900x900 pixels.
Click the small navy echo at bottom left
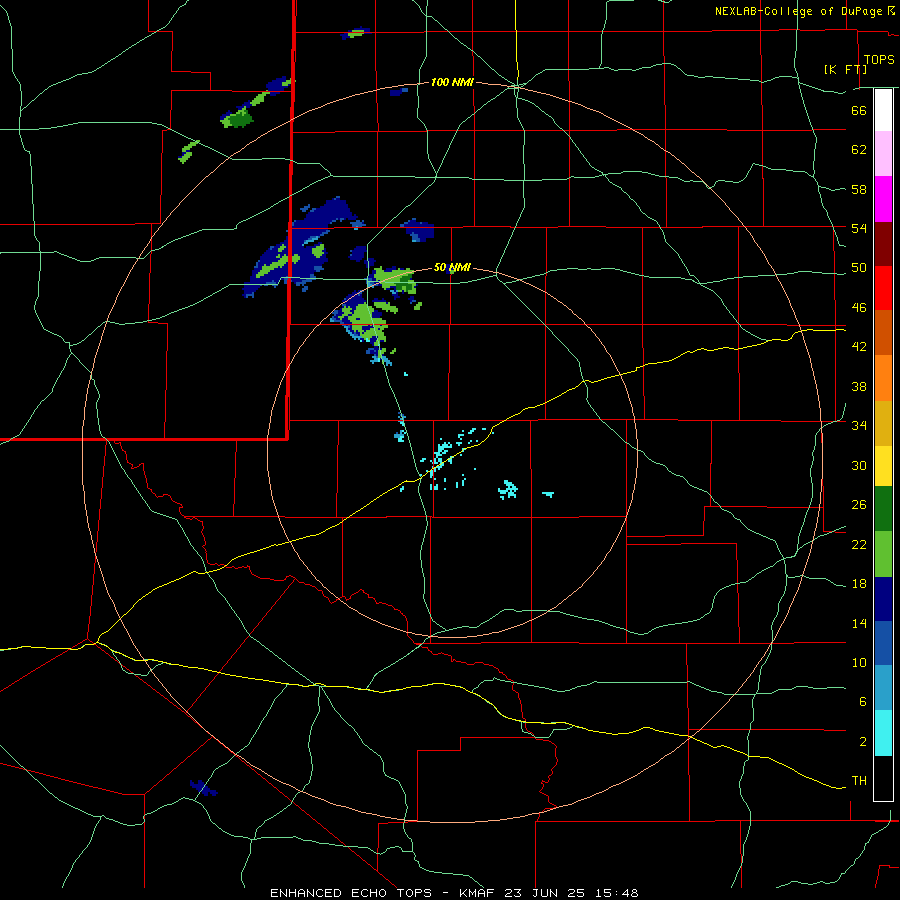[x=203, y=788]
